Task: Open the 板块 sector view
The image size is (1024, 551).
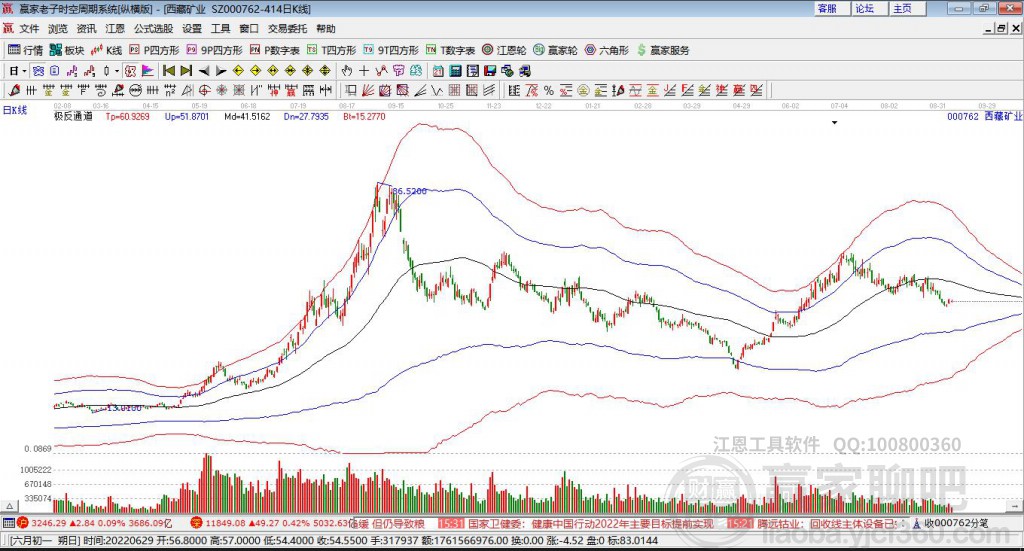Action: point(67,50)
